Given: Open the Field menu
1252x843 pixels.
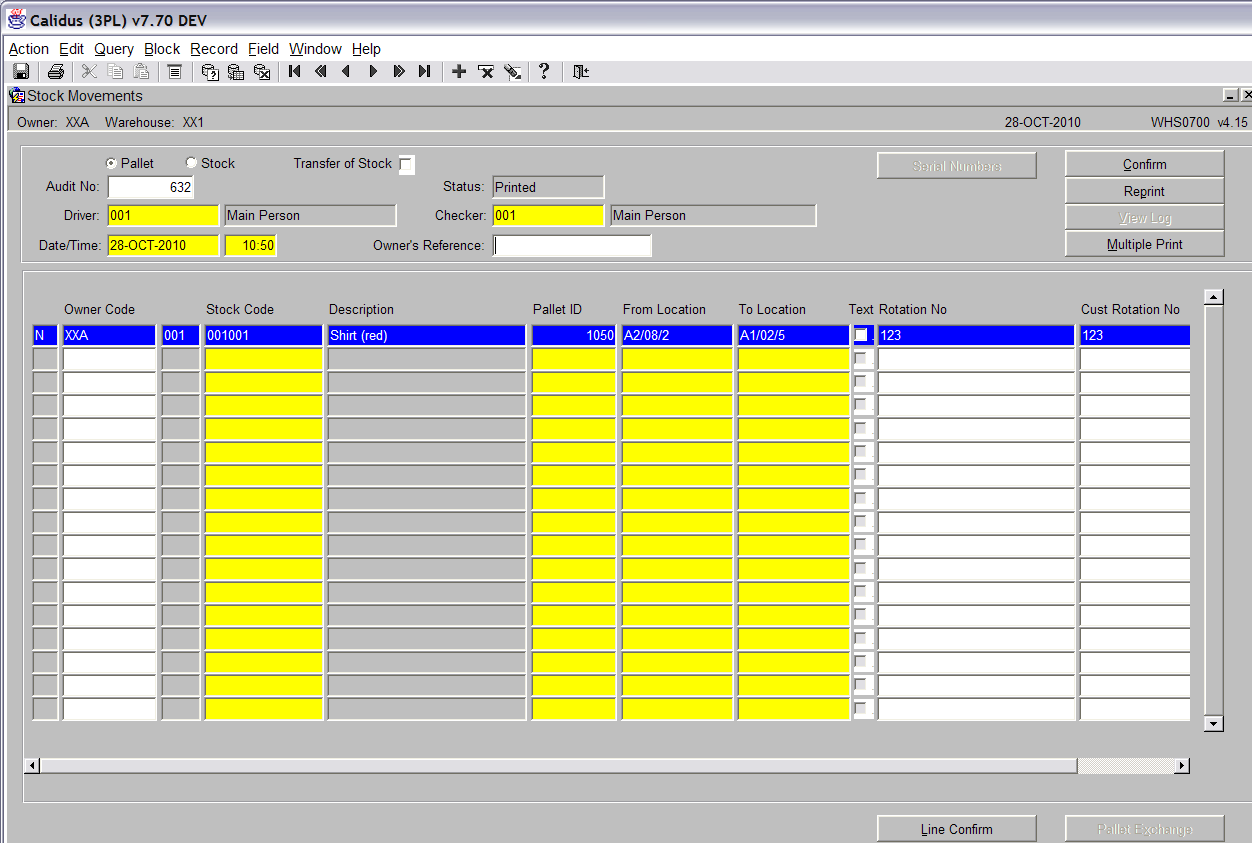Looking at the screenshot, I should pyautogui.click(x=264, y=49).
